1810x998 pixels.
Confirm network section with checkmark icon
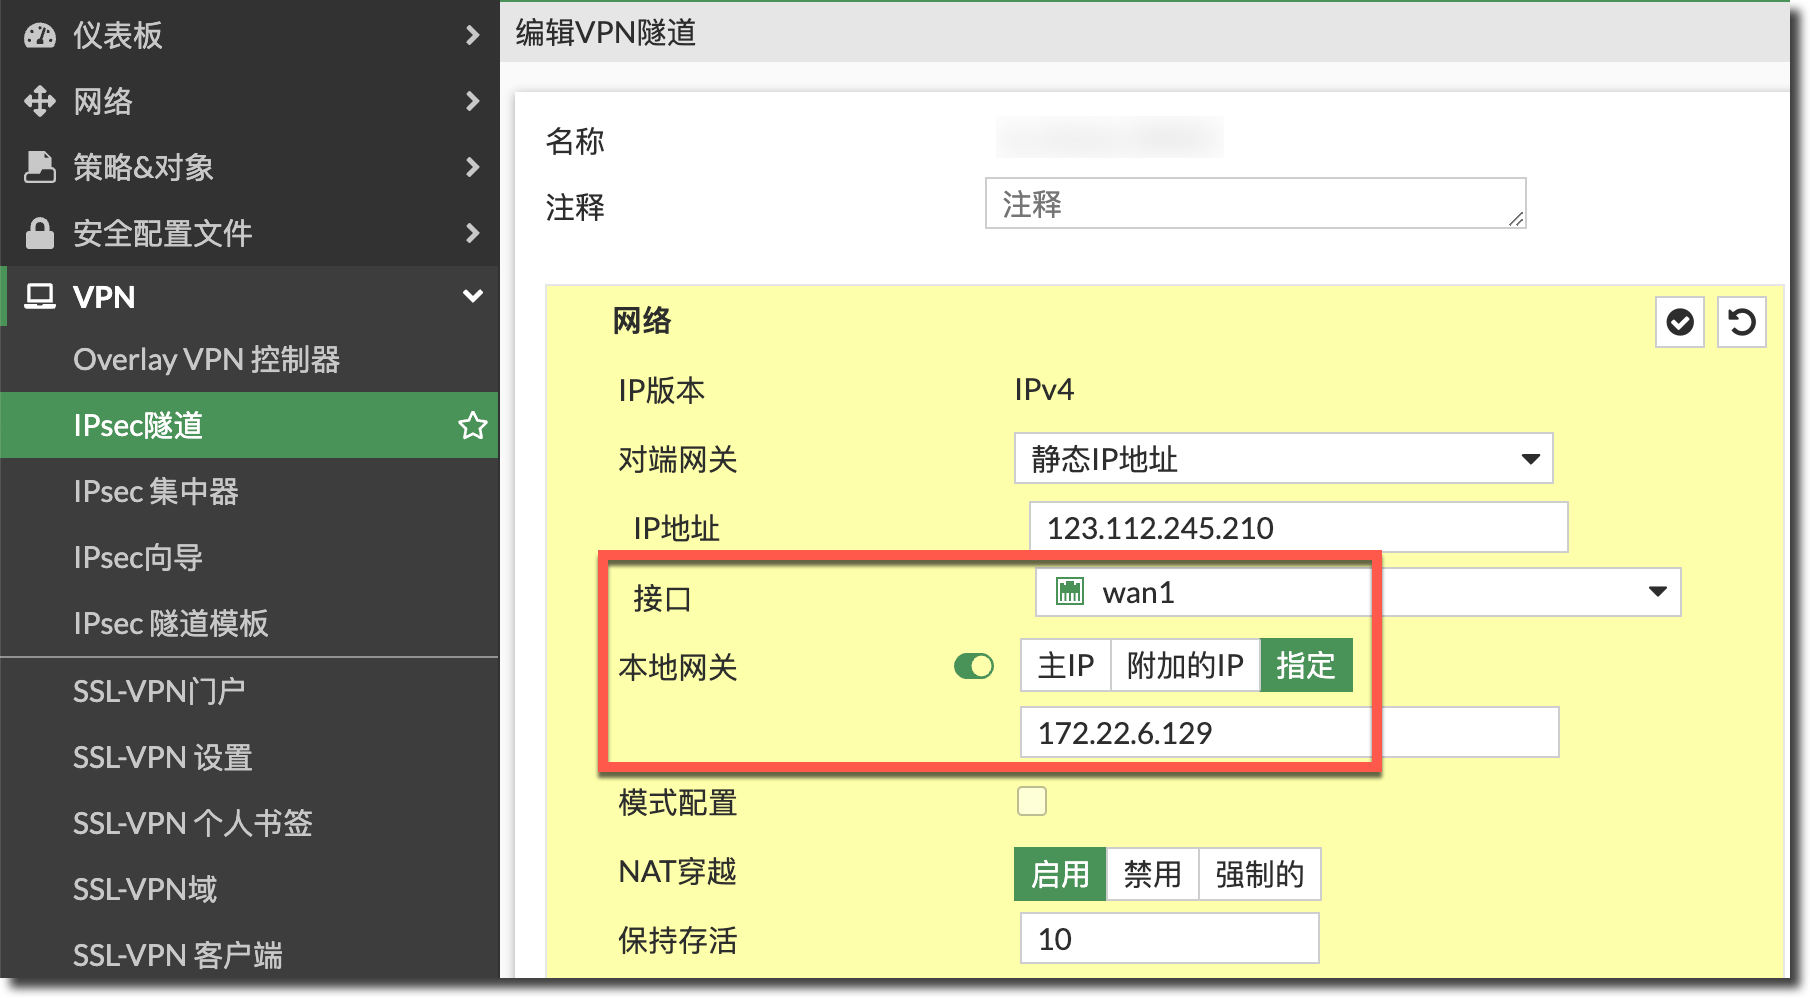(1679, 322)
